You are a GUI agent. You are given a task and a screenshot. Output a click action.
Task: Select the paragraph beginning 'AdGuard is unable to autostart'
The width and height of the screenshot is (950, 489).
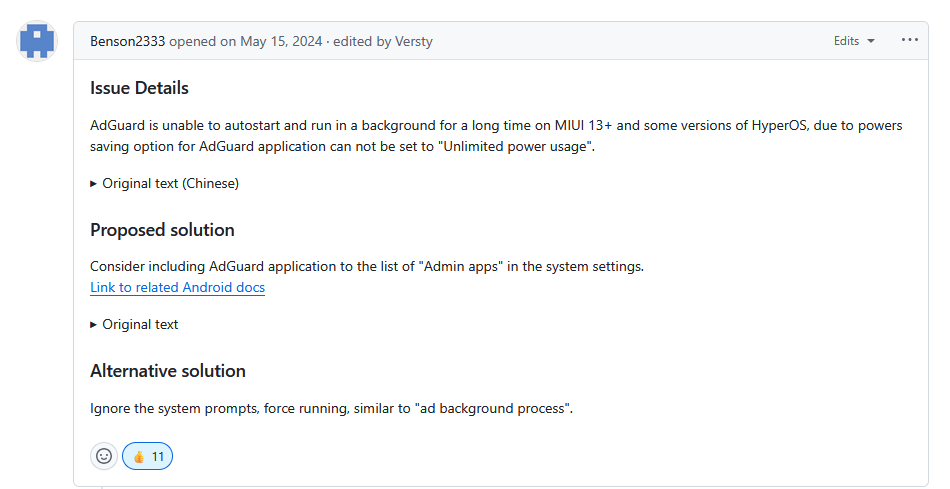(496, 136)
